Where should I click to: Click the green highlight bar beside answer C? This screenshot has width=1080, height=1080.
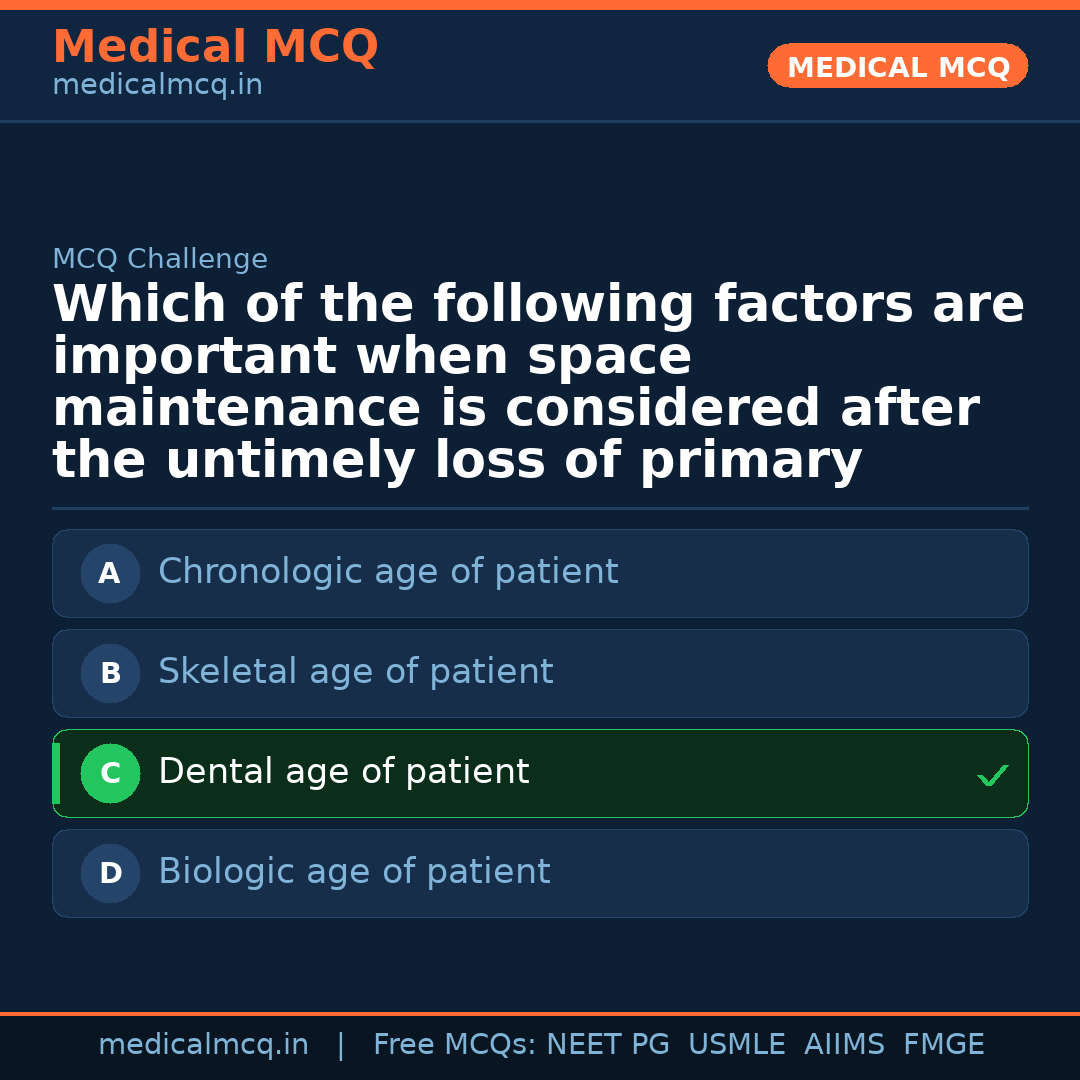(56, 773)
